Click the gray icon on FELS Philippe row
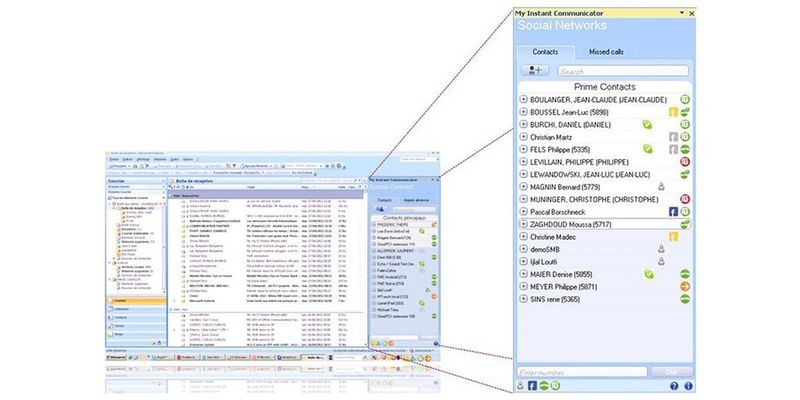Image resolution: width=800 pixels, height=400 pixels. tap(673, 149)
